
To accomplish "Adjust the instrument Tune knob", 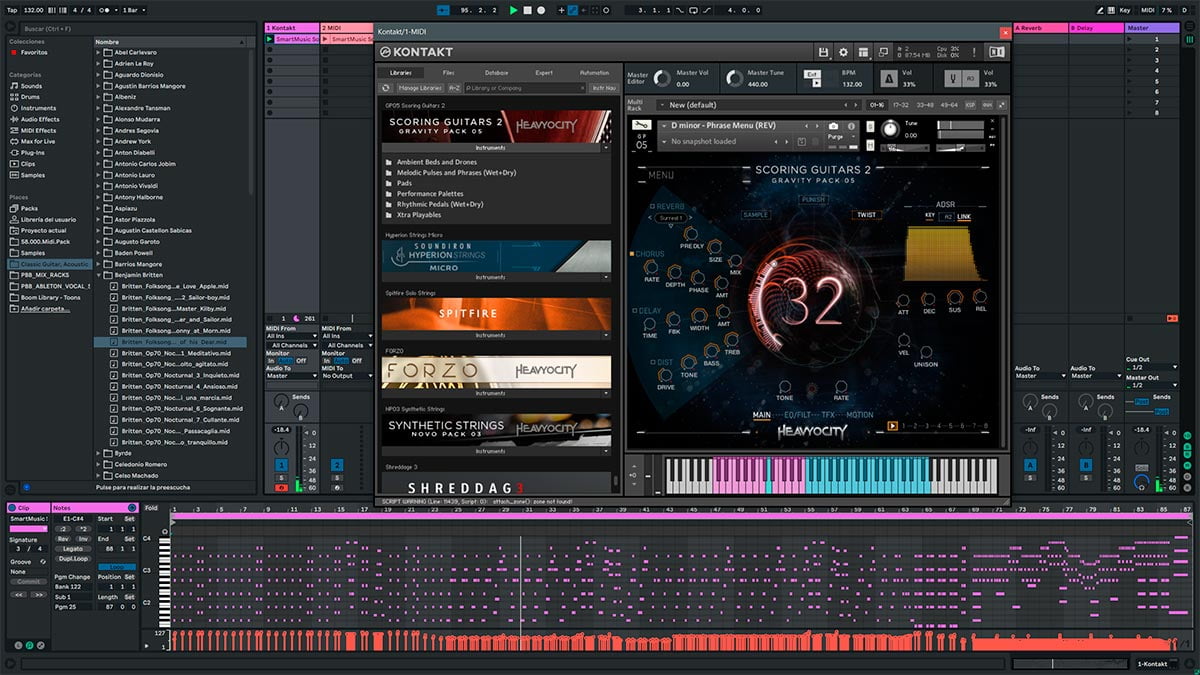I will click(x=889, y=127).
